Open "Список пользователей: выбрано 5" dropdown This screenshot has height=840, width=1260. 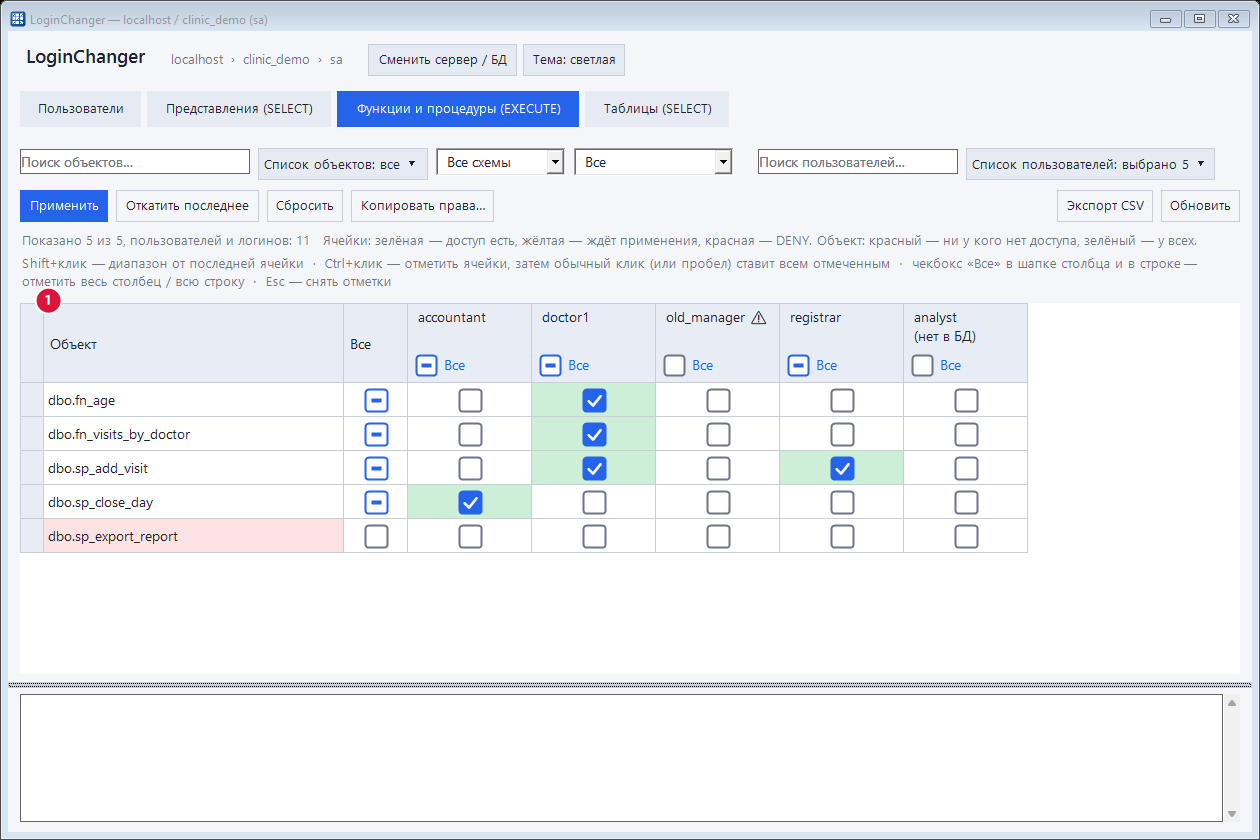(x=1090, y=164)
